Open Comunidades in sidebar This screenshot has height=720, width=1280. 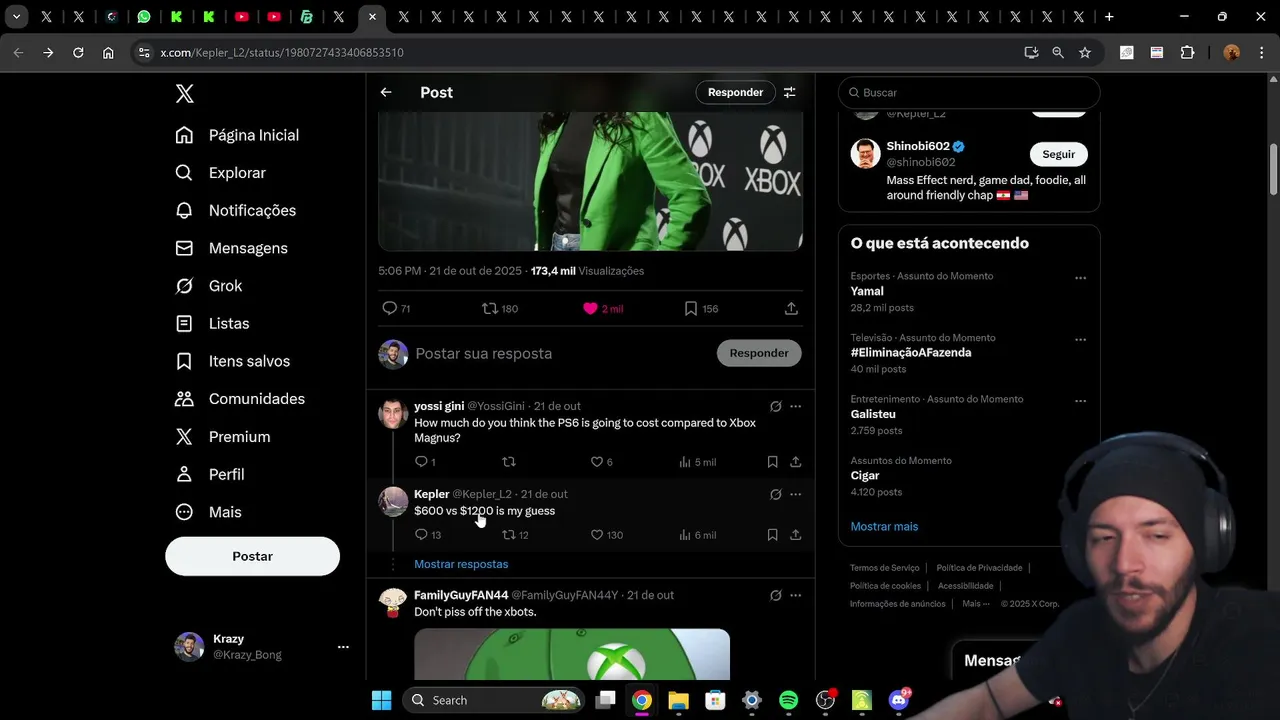pos(240,399)
